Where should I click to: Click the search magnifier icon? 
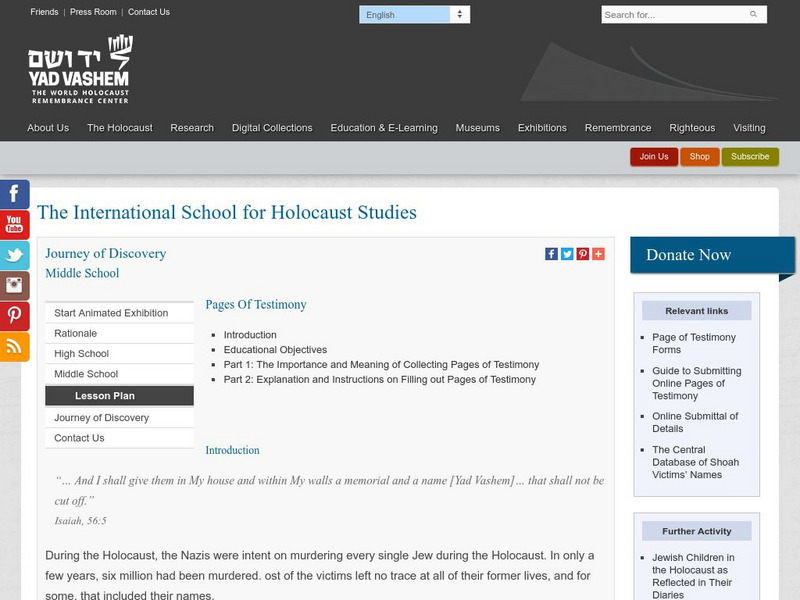754,15
